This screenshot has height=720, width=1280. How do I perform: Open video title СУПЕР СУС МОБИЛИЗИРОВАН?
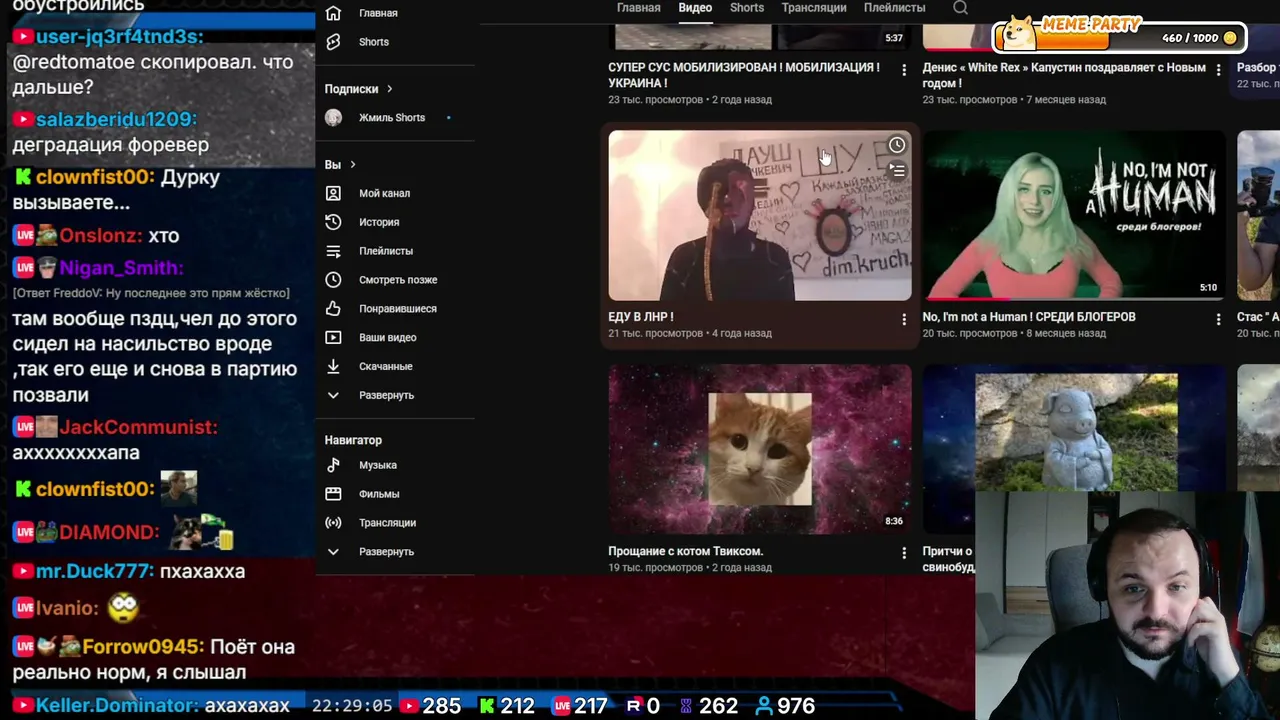point(744,75)
